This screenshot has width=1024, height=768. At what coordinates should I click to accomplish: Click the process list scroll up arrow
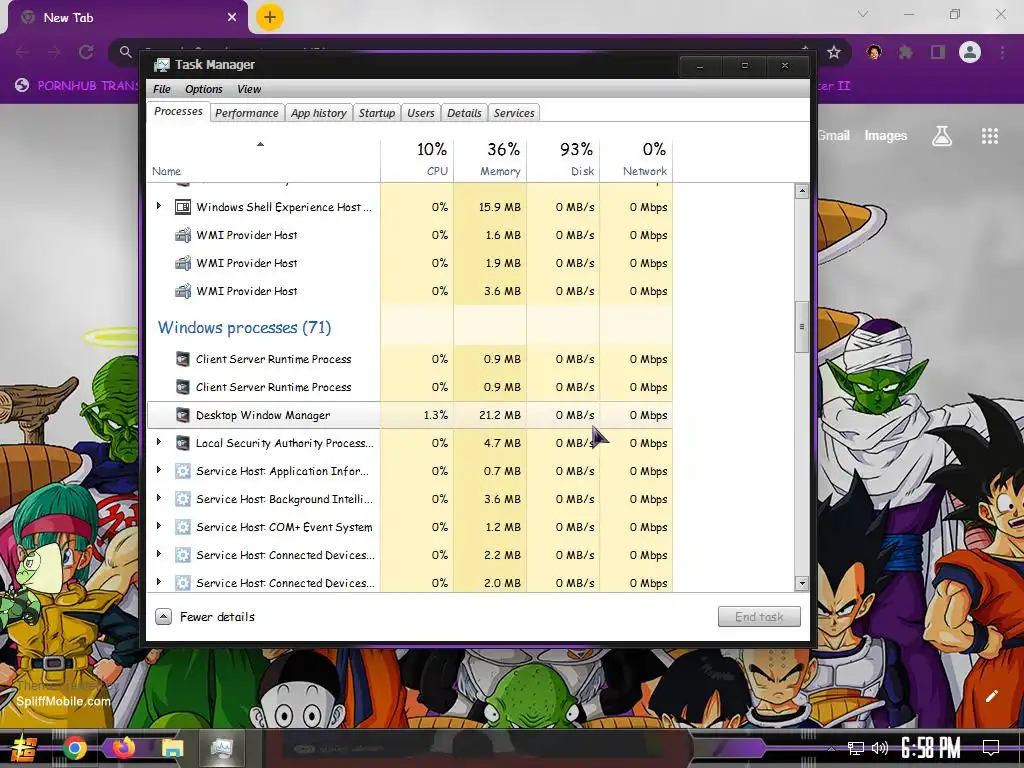click(x=802, y=191)
